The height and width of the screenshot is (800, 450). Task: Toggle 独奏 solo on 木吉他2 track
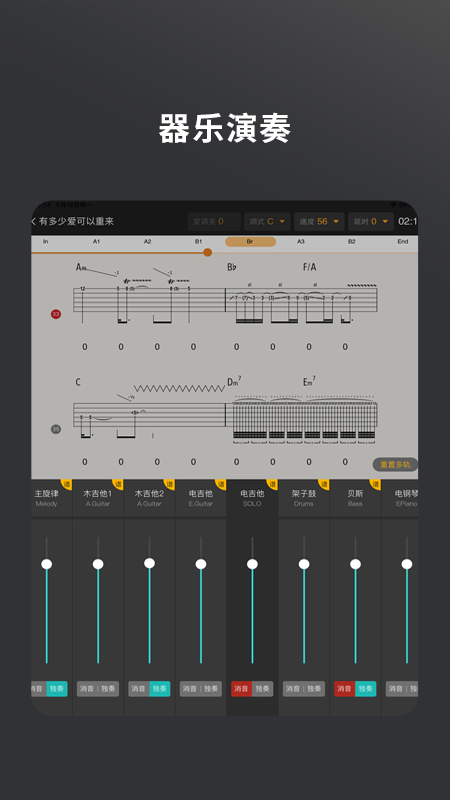pos(160,689)
